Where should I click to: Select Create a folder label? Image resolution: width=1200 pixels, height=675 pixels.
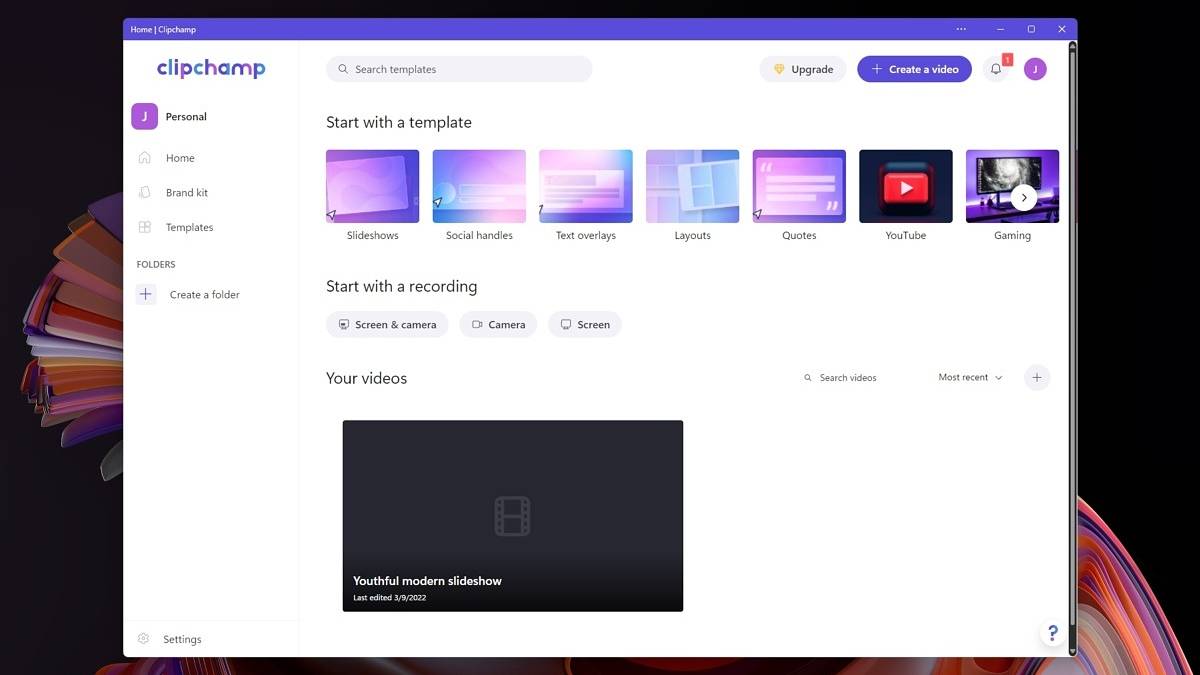pos(205,295)
